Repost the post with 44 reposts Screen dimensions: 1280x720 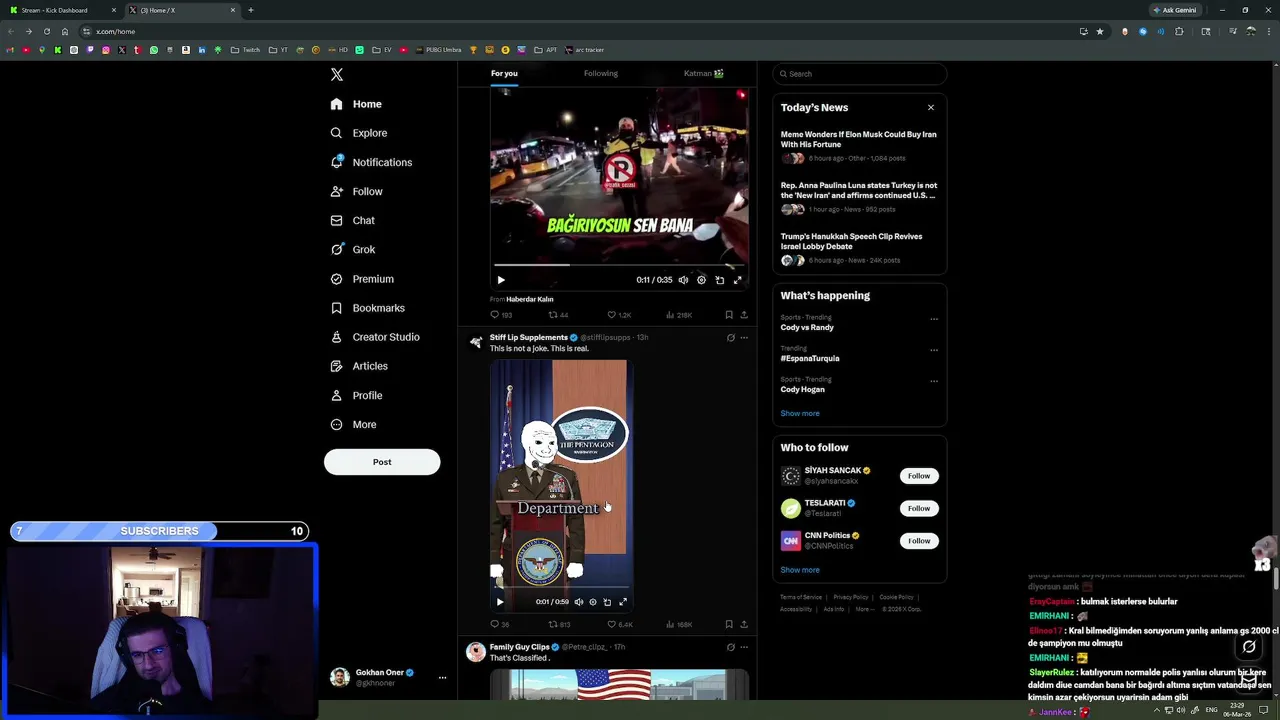[558, 315]
